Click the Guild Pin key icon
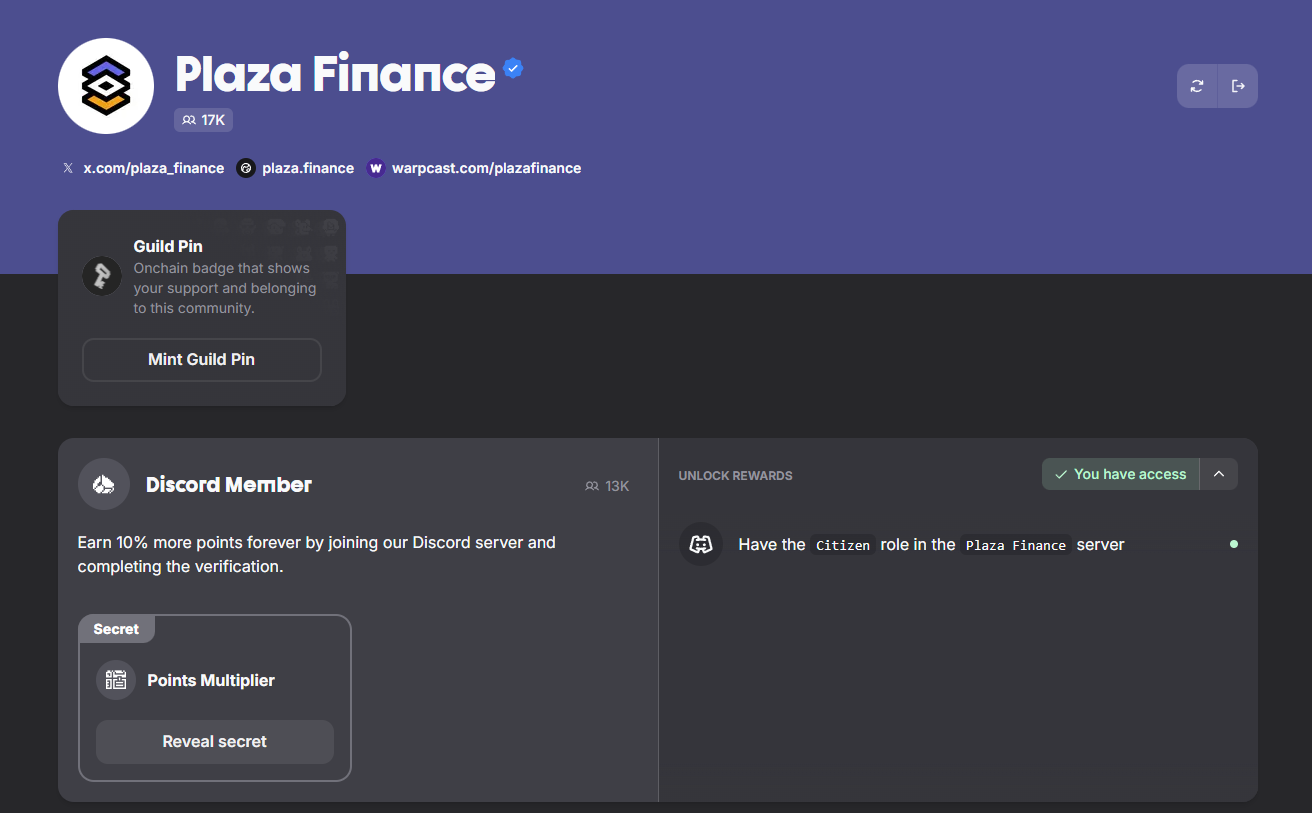Screen dimensions: 1312x813 click(x=102, y=277)
